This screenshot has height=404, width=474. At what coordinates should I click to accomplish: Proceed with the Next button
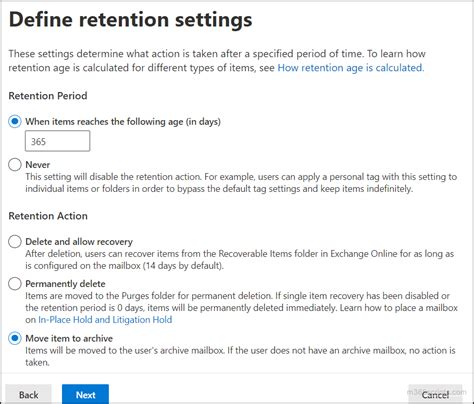pyautogui.click(x=85, y=395)
